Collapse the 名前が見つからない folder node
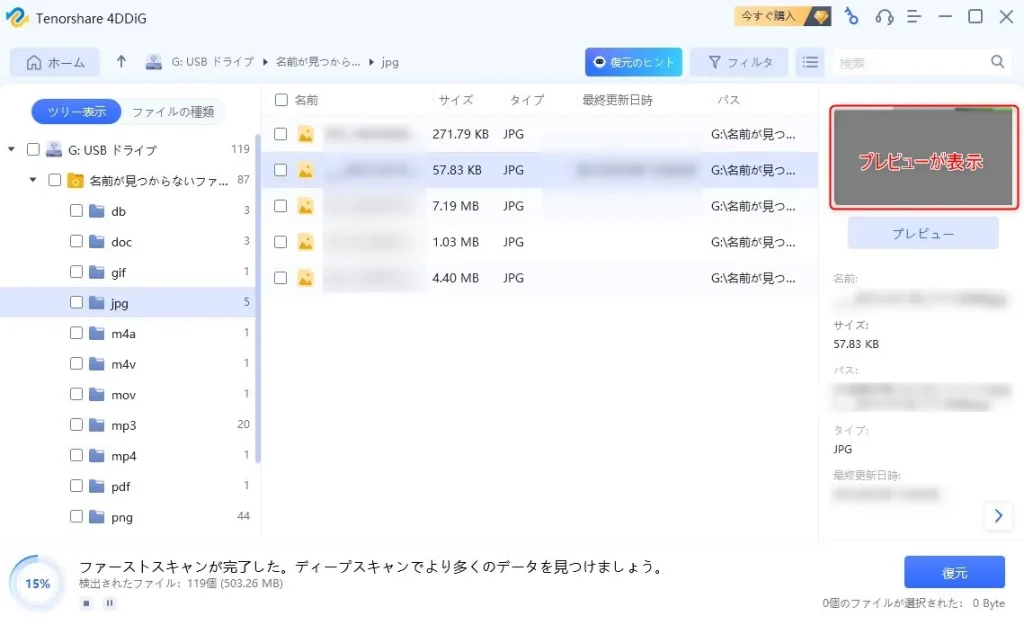This screenshot has height=625, width=1024. point(32,181)
